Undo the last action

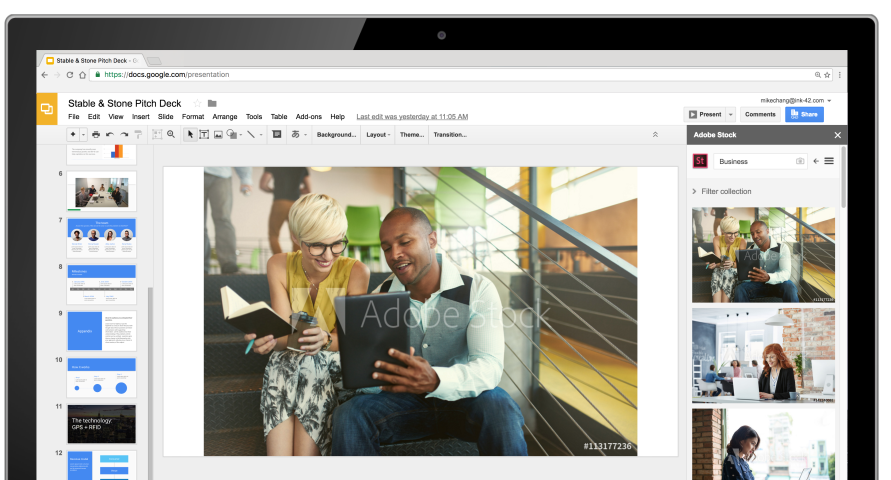tap(110, 135)
